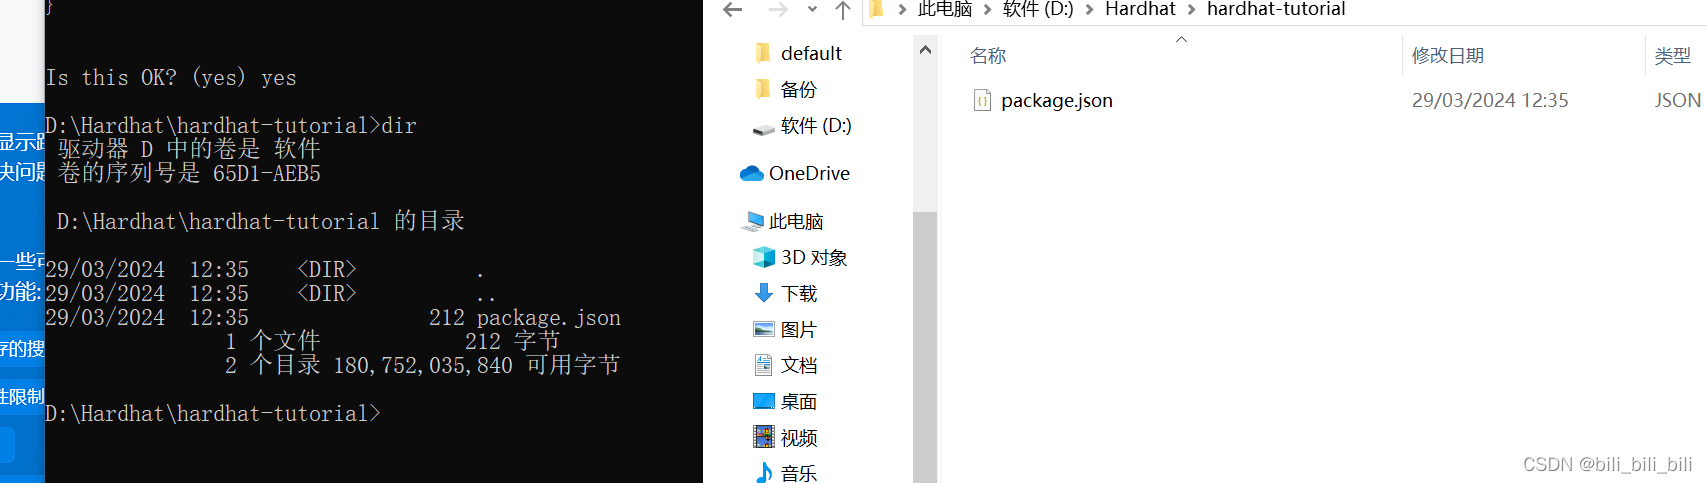Click the 下载 download arrow icon

[764, 292]
